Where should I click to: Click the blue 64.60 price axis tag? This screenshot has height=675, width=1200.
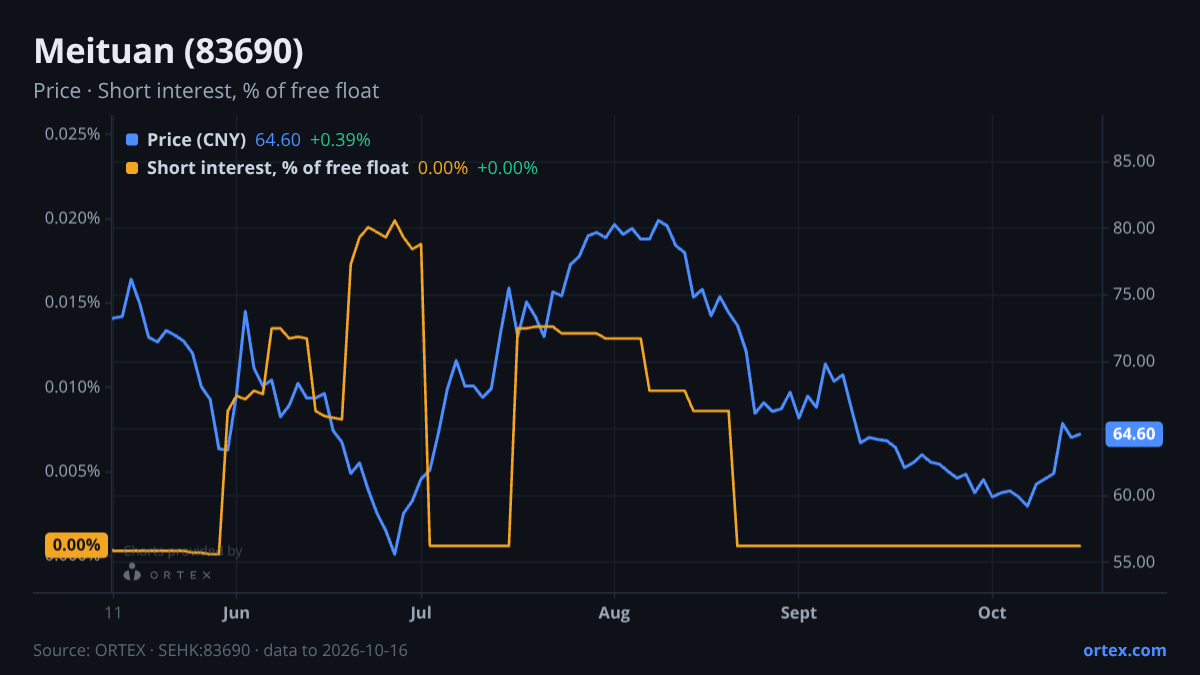[x=1134, y=434]
